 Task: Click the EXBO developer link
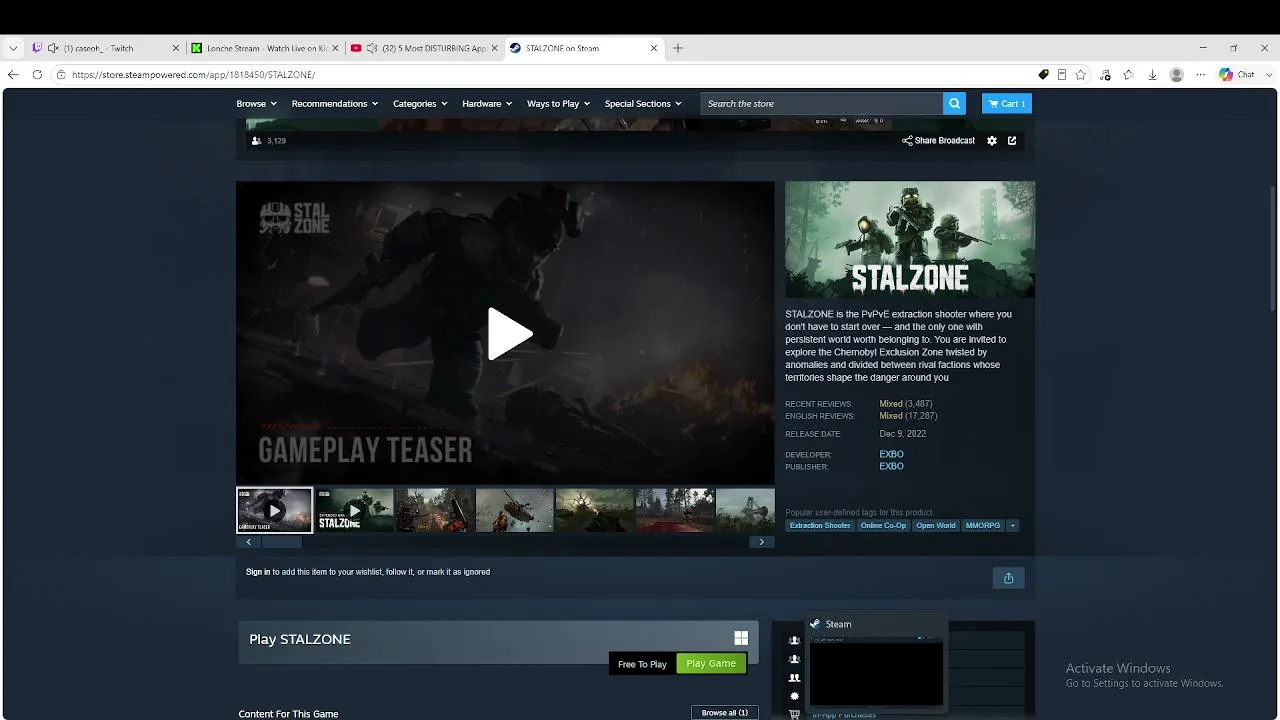(x=891, y=454)
